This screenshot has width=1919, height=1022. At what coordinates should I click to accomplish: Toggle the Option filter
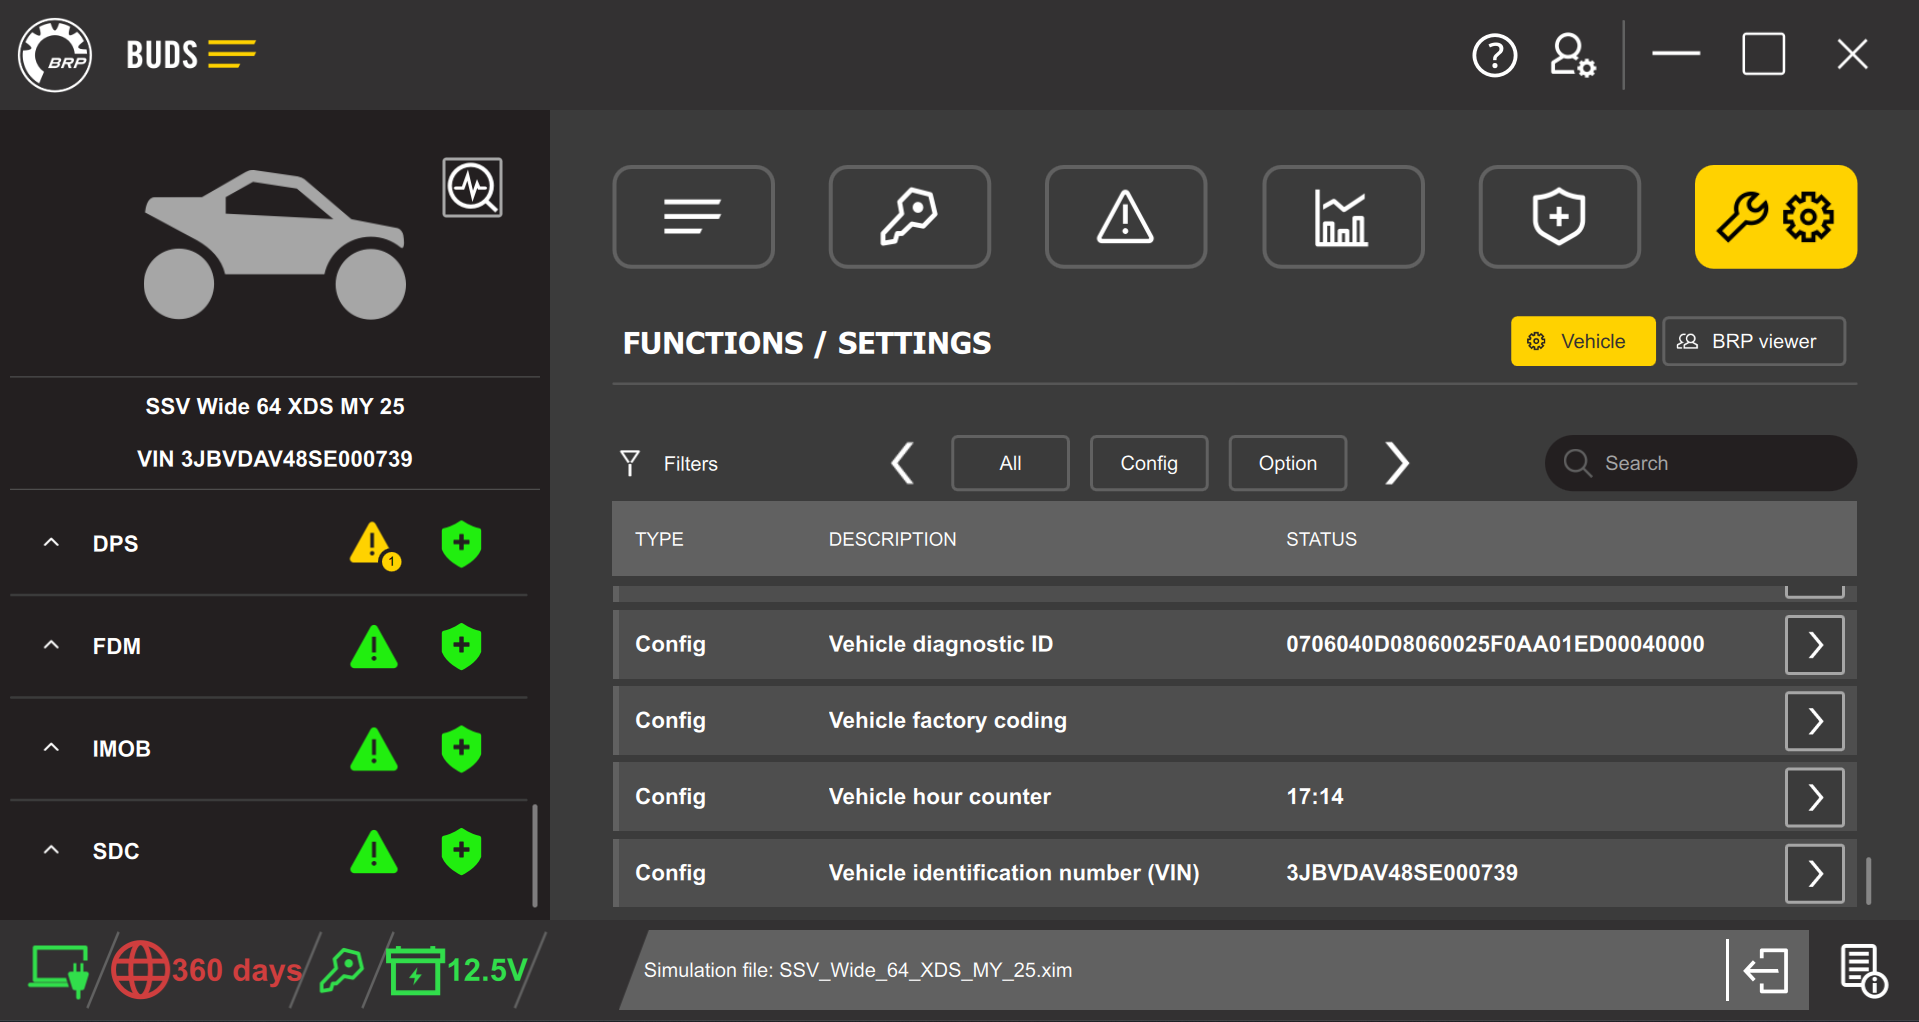point(1287,463)
